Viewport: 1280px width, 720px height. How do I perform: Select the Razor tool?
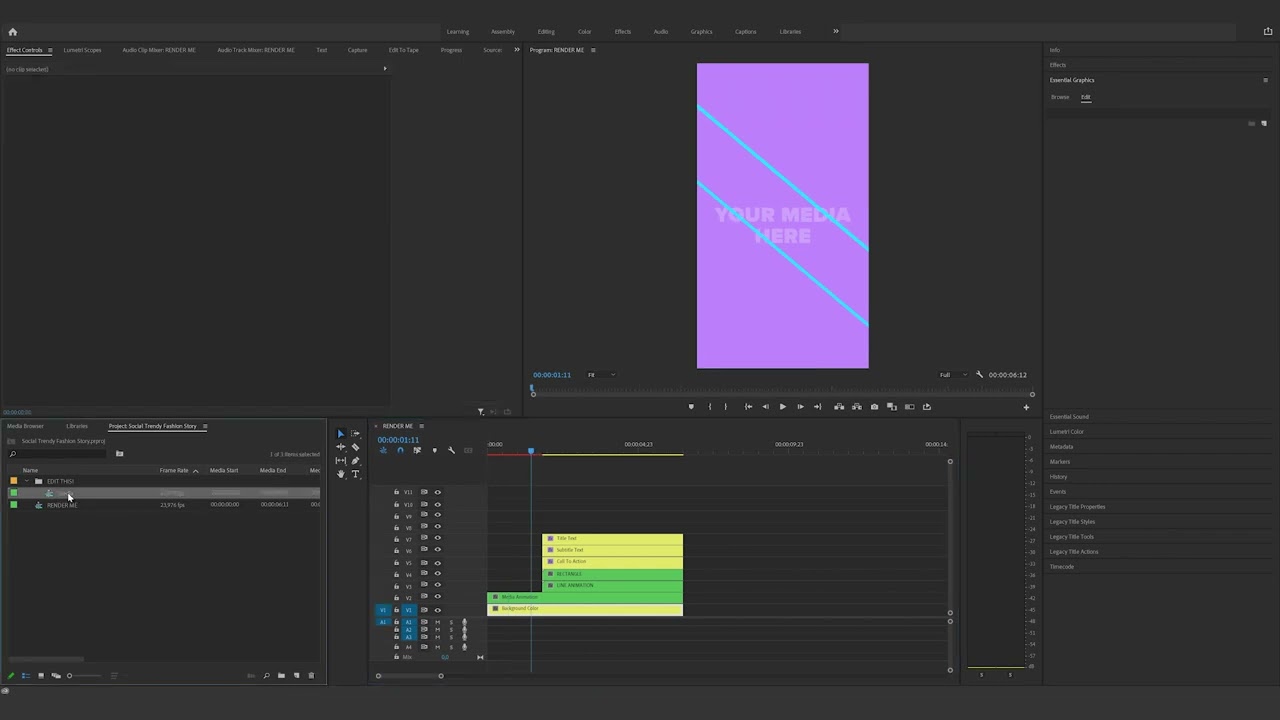355,447
